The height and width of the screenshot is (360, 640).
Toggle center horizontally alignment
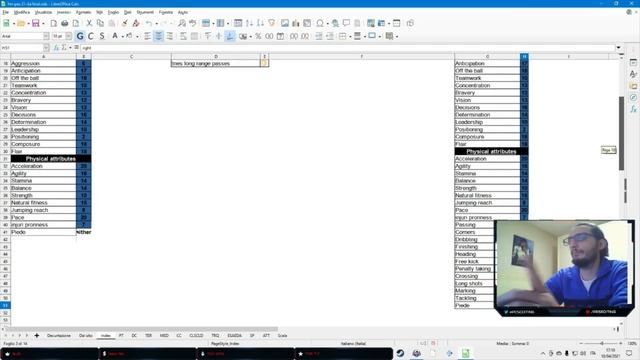pyautogui.click(x=158, y=36)
